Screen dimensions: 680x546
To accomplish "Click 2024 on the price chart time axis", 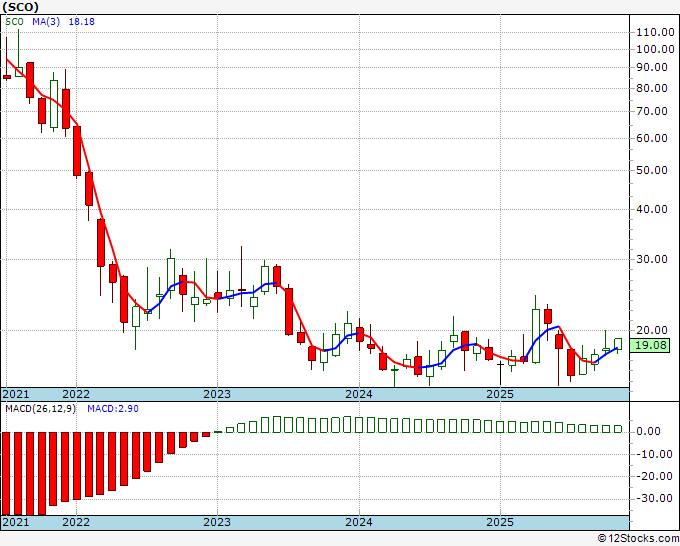I will (x=359, y=394).
